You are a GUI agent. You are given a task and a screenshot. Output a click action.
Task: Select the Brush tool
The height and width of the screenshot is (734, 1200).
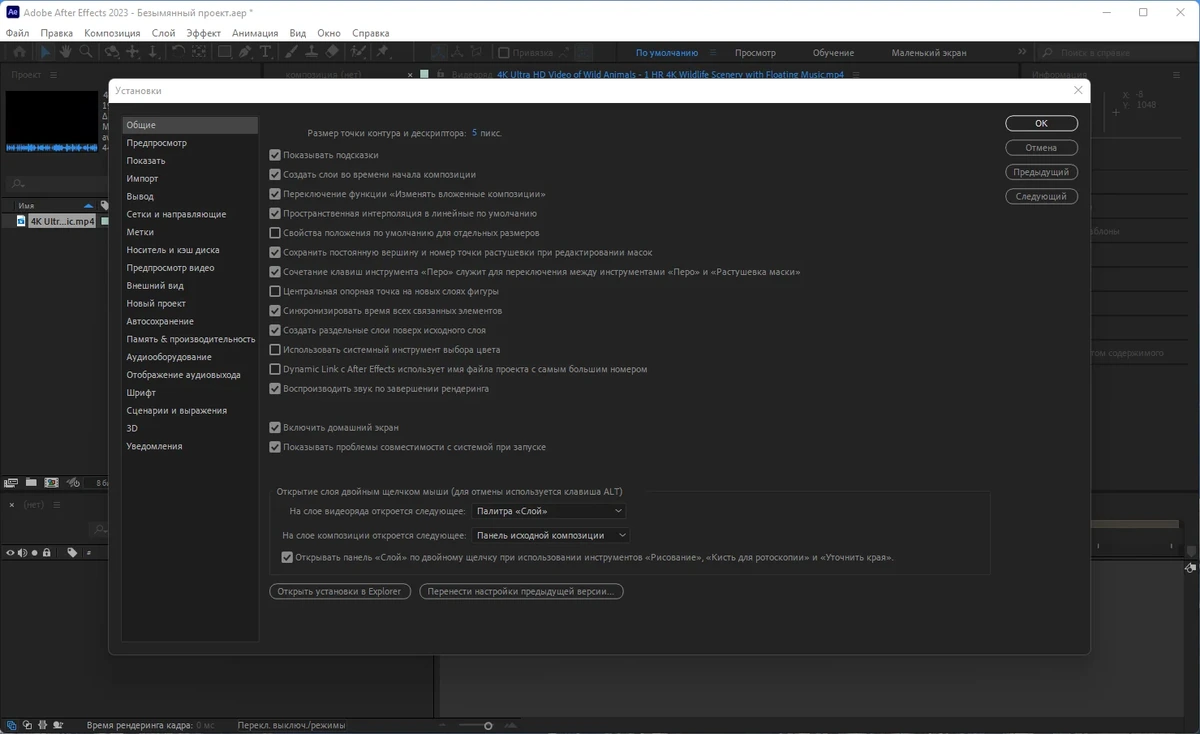(x=293, y=52)
